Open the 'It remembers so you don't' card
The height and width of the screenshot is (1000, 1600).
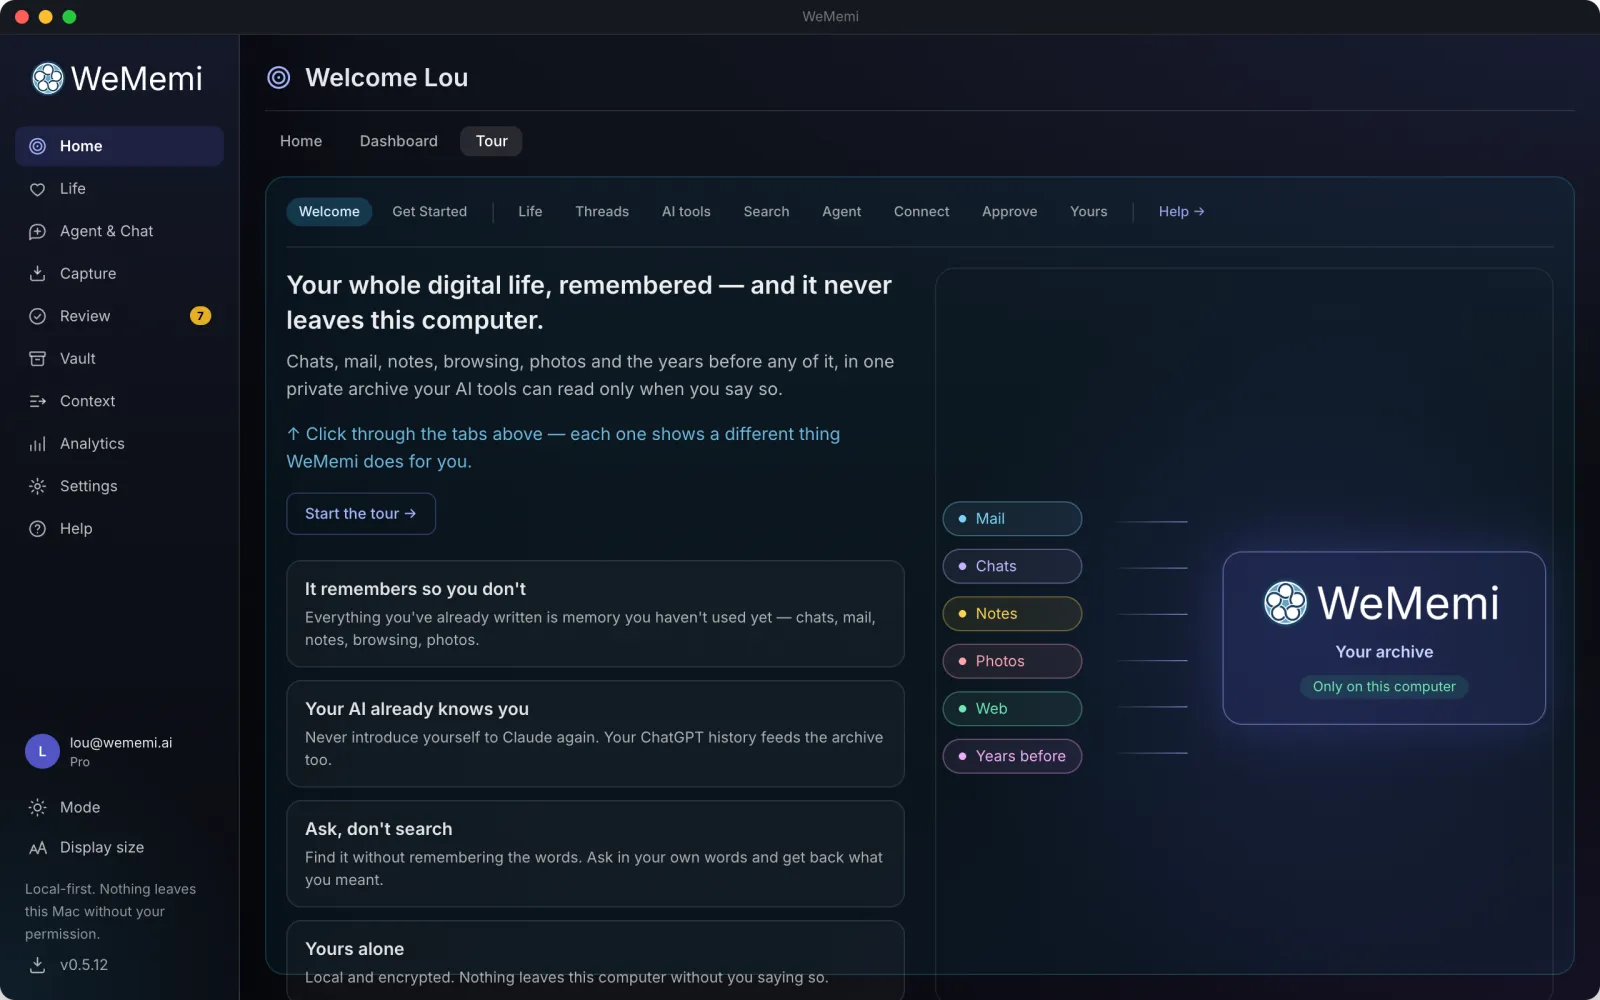[x=595, y=614]
